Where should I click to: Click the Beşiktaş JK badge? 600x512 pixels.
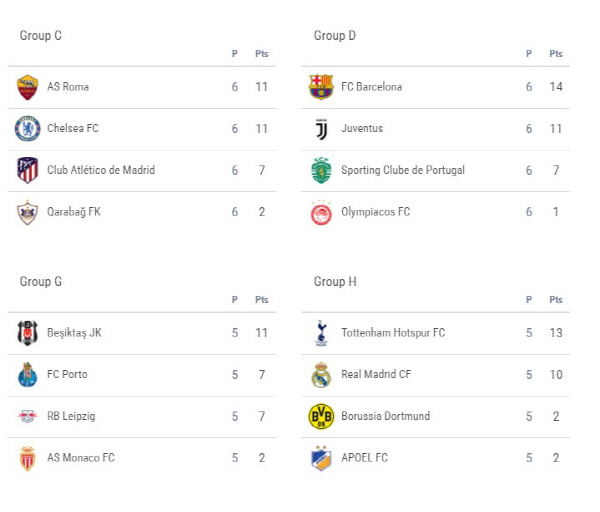tap(28, 333)
